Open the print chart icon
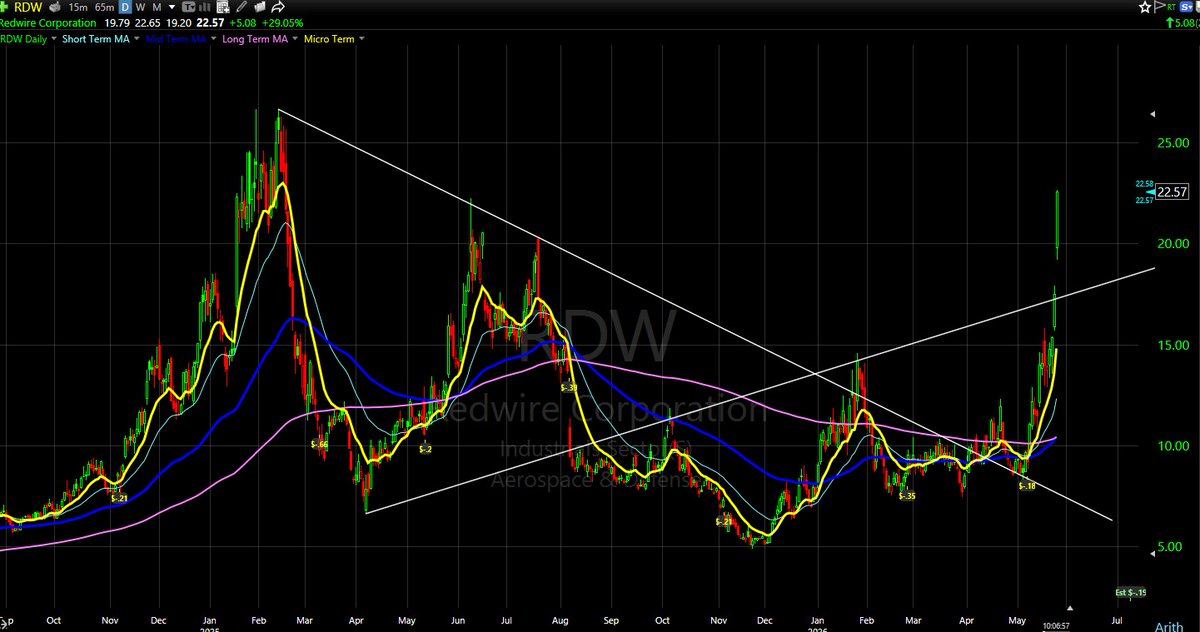 (54, 7)
